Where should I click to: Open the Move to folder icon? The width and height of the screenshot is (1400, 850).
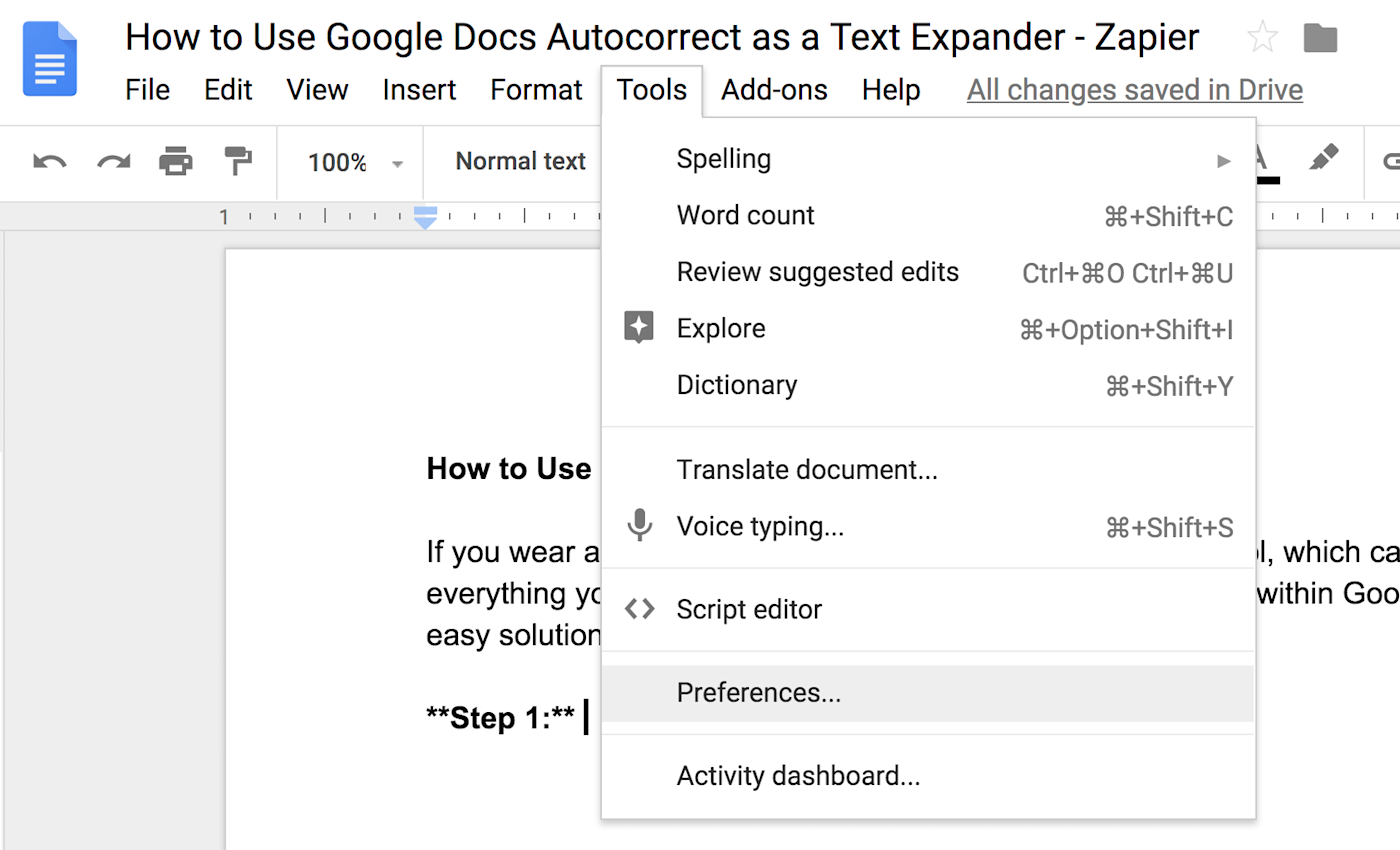coord(1320,39)
